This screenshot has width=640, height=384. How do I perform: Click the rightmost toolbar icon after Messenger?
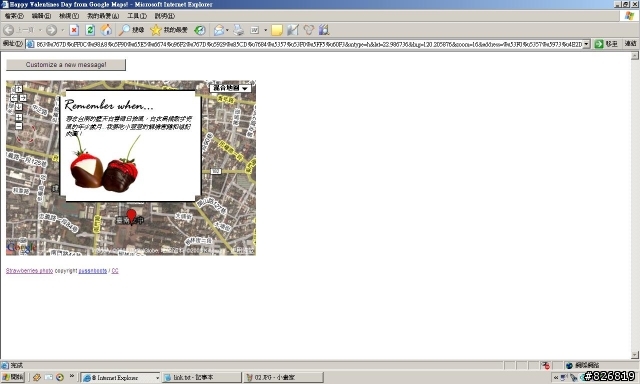pyautogui.click(x=324, y=30)
